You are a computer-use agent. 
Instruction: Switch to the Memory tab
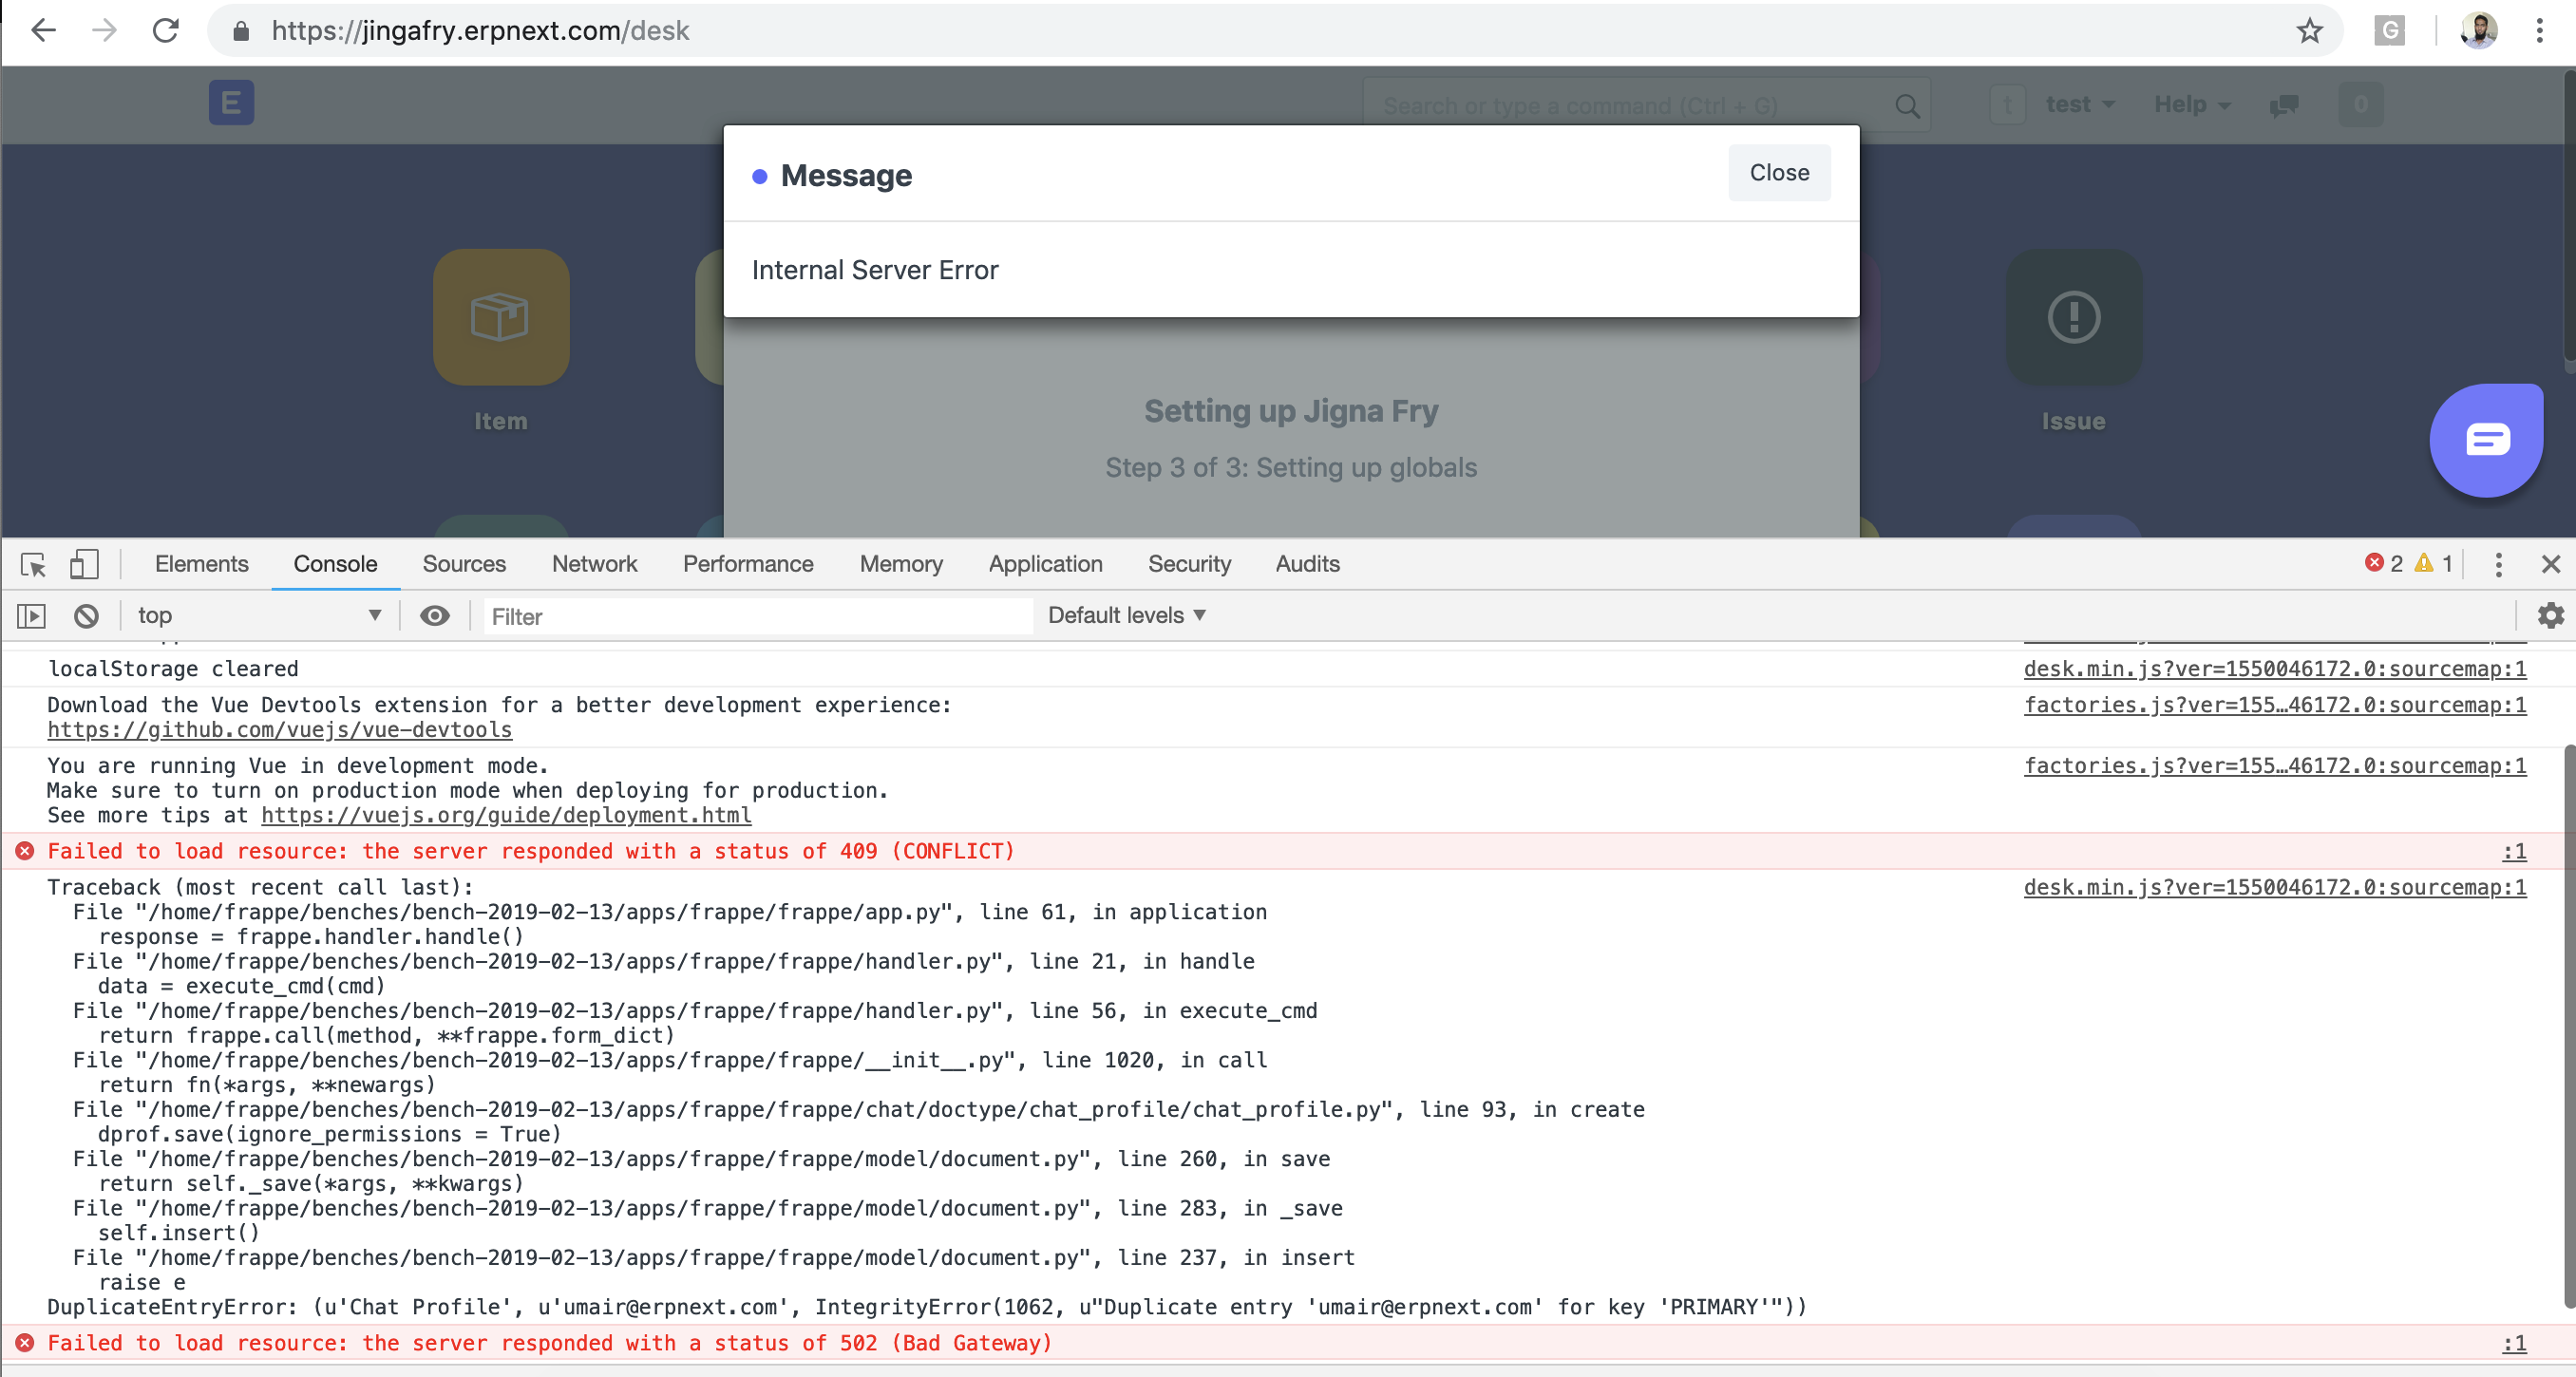tap(901, 564)
